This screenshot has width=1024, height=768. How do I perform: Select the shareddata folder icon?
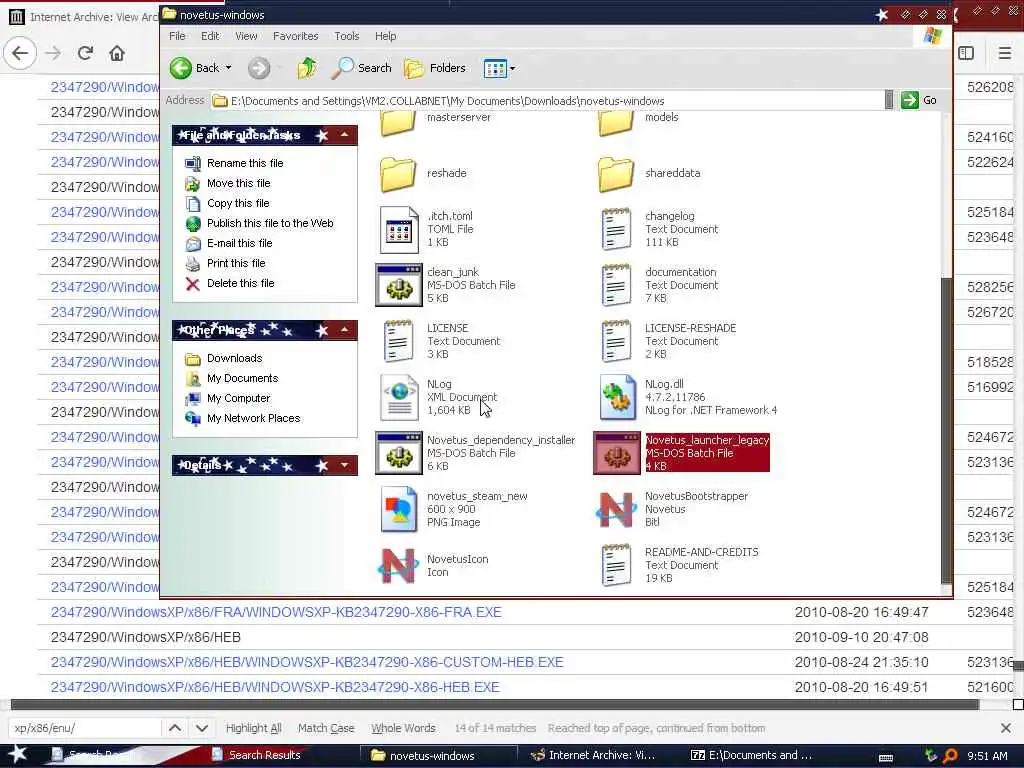[616, 174]
